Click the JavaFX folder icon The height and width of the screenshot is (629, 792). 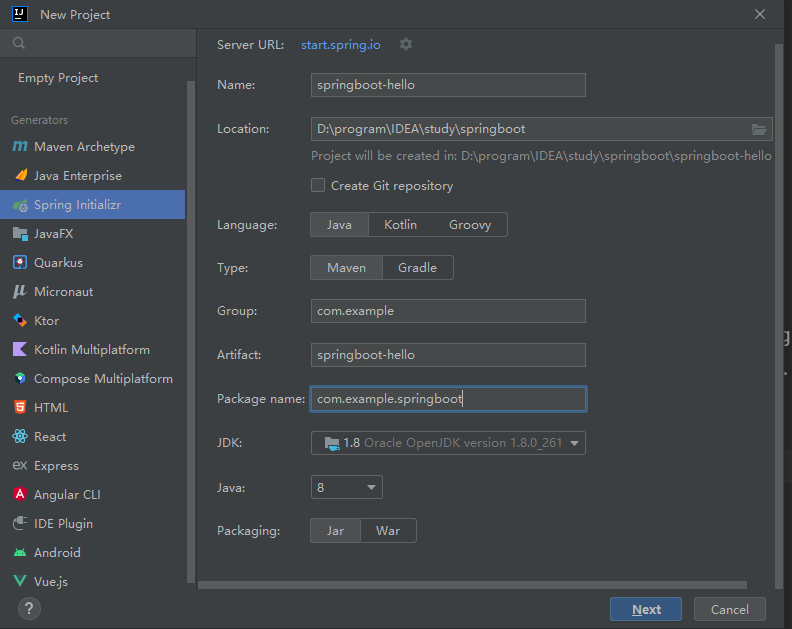(20, 233)
